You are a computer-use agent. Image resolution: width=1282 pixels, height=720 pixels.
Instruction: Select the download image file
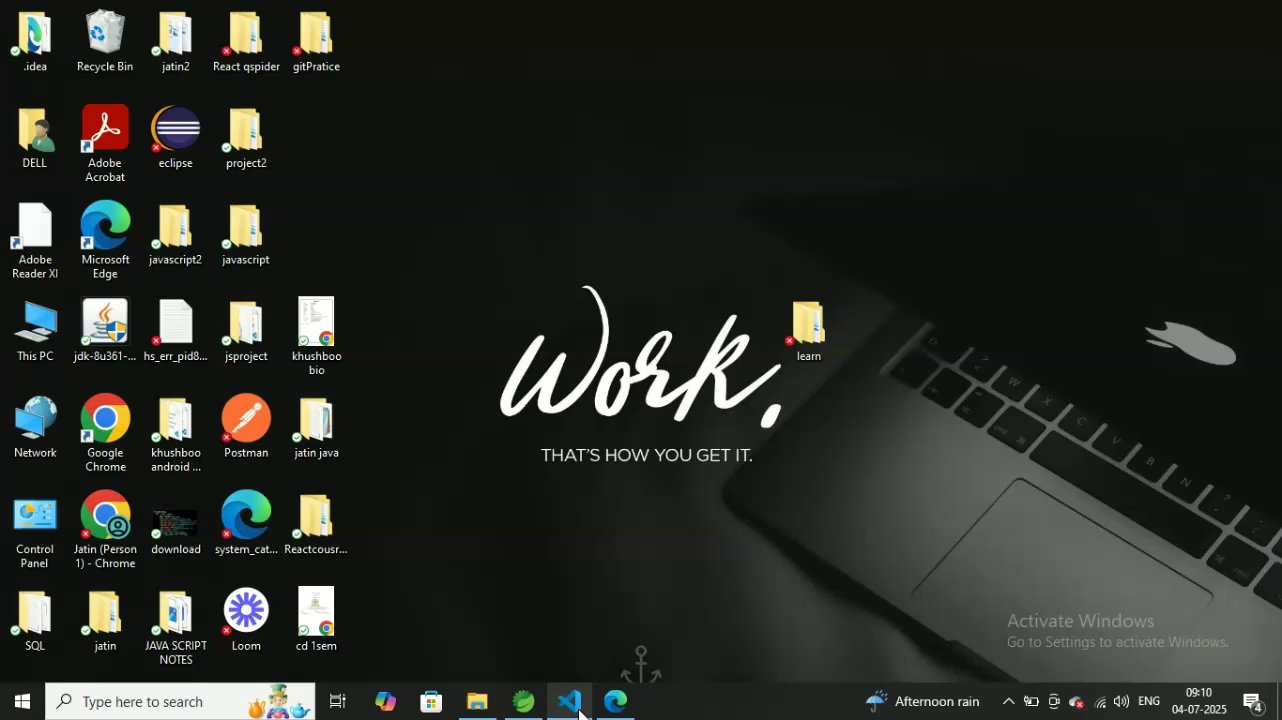(176, 531)
